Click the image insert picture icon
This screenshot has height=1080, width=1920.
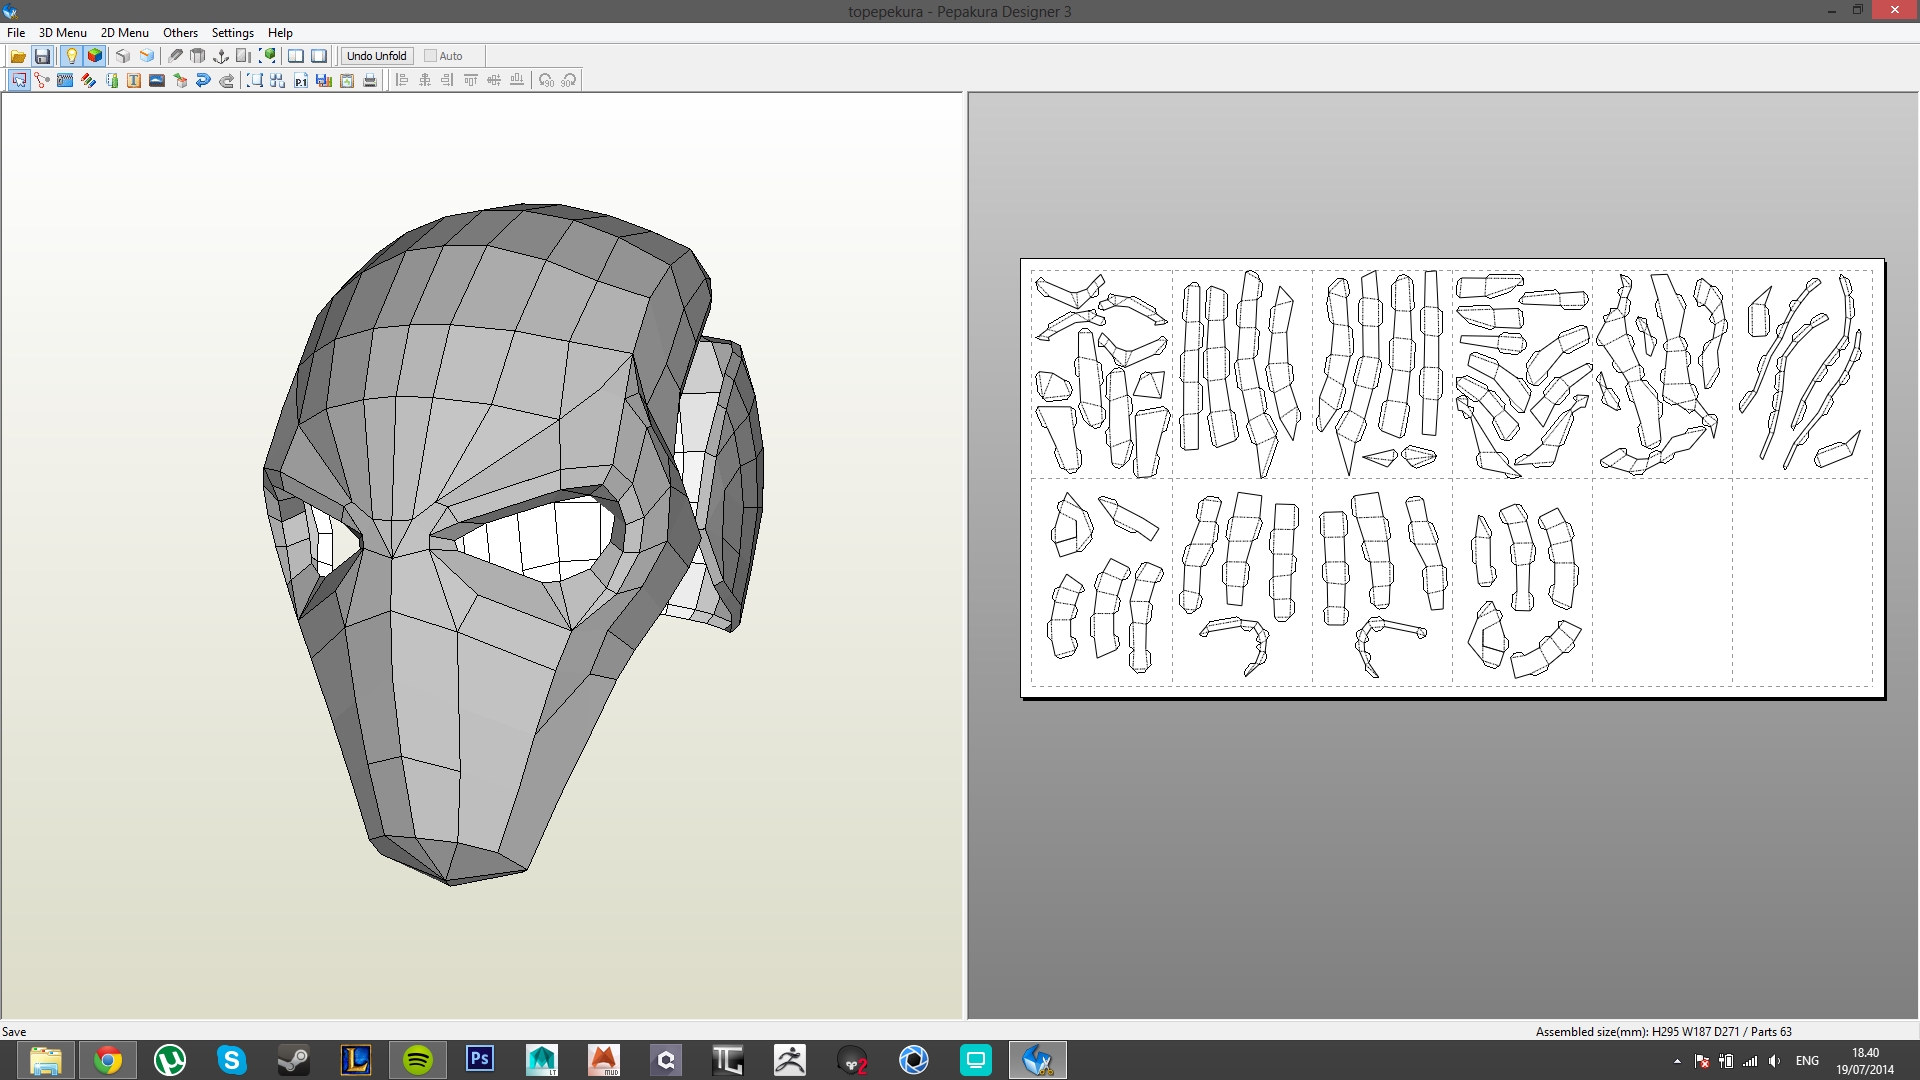tap(157, 80)
